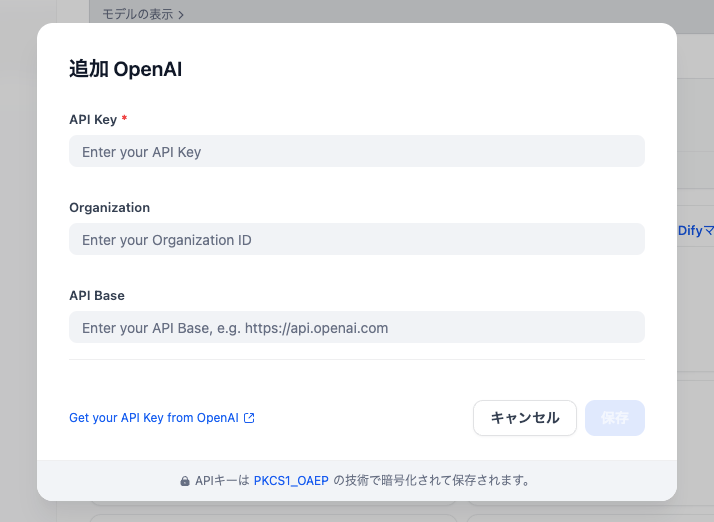This screenshot has width=714, height=522.
Task: Focus the Organization ID input field
Action: pos(357,239)
